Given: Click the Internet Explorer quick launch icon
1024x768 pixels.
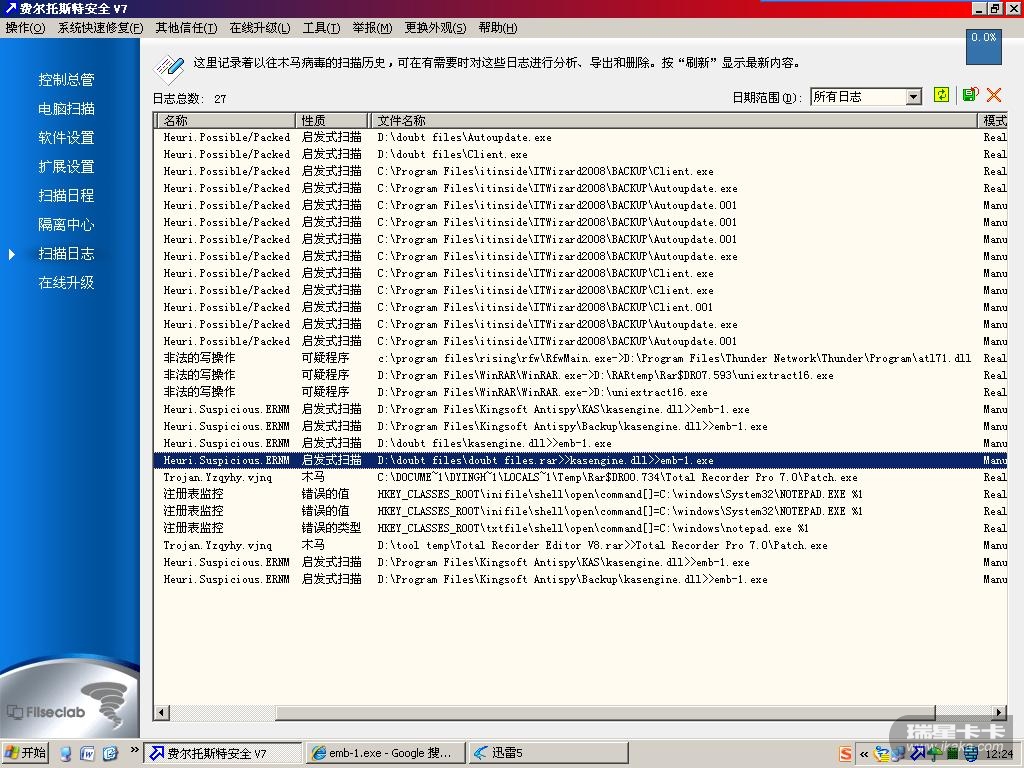Looking at the screenshot, I should pyautogui.click(x=110, y=753).
